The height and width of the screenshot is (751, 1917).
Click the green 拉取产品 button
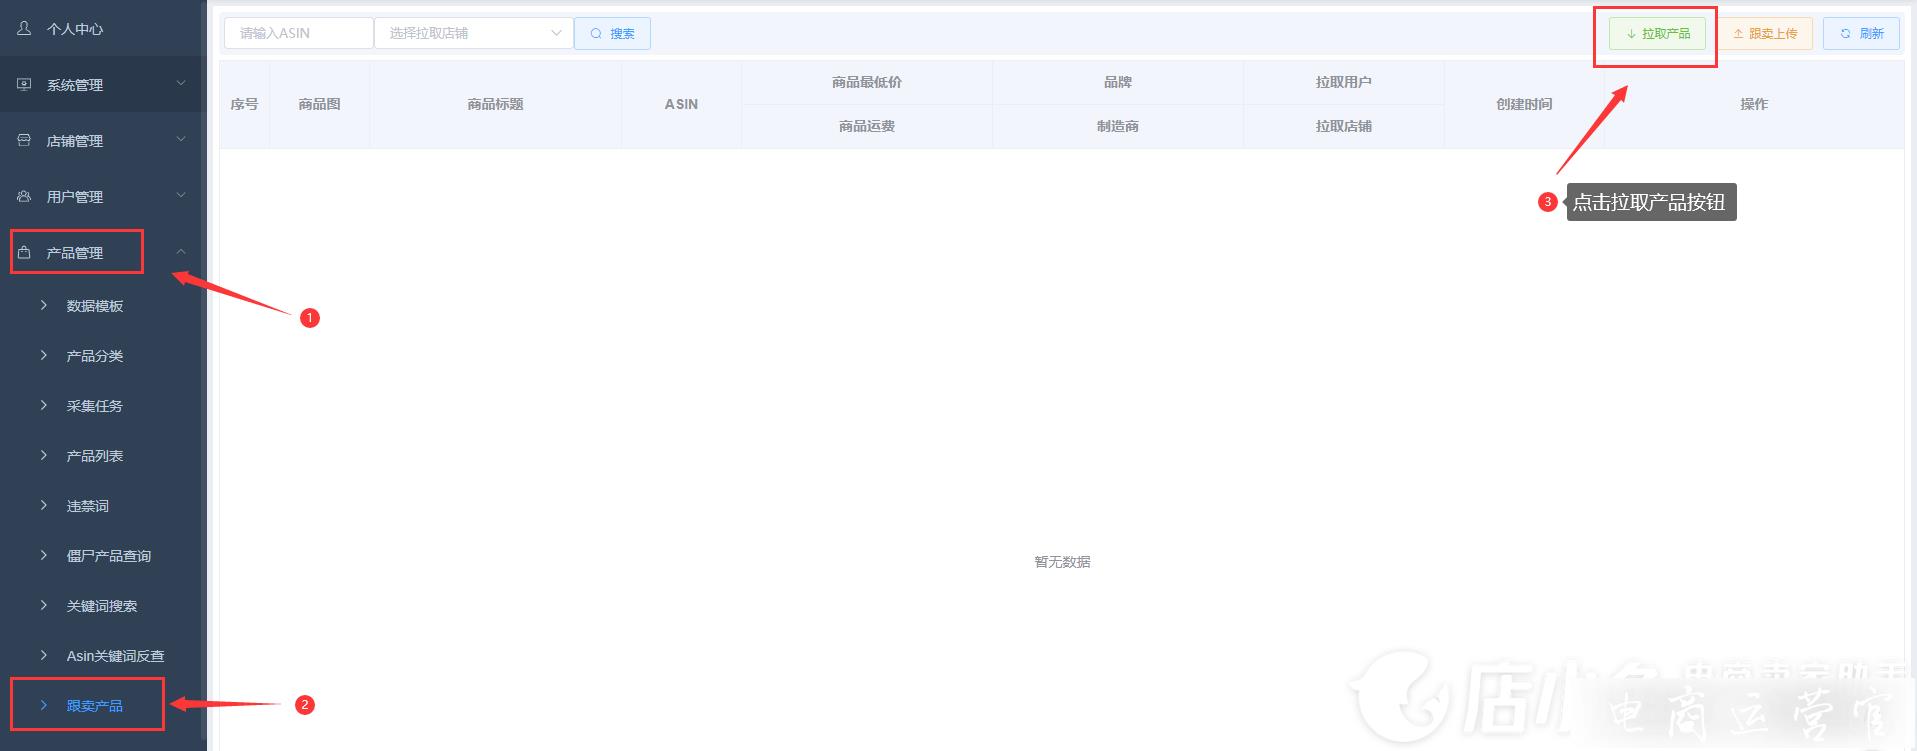click(x=1657, y=33)
